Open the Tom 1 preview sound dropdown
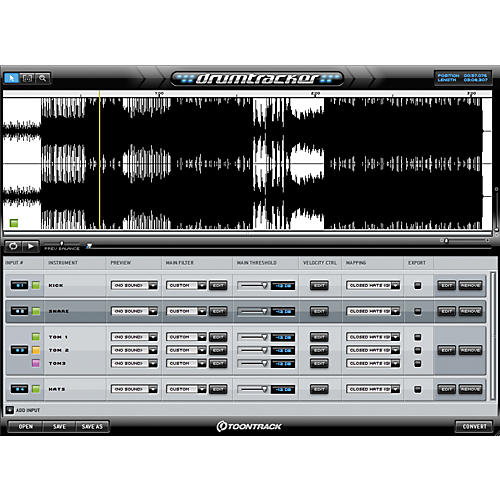Screen dimensions: 500x500 [134, 337]
